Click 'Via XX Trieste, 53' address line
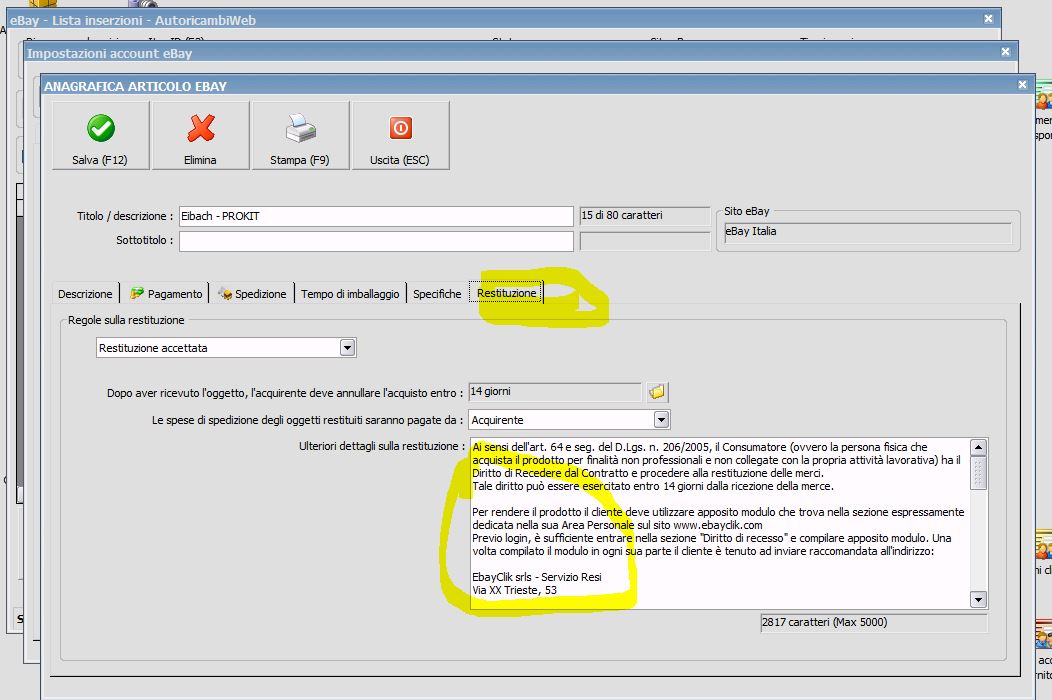 (x=515, y=591)
